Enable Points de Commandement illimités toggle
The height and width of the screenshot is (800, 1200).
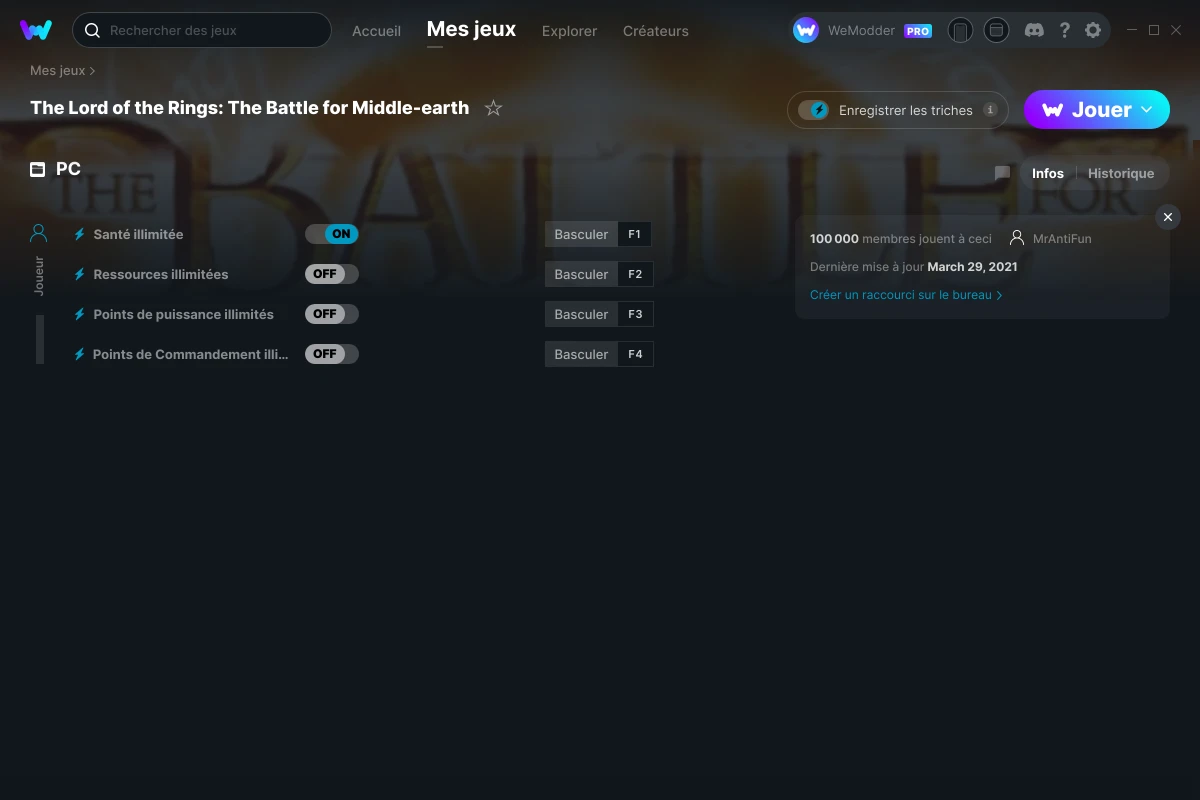[332, 354]
